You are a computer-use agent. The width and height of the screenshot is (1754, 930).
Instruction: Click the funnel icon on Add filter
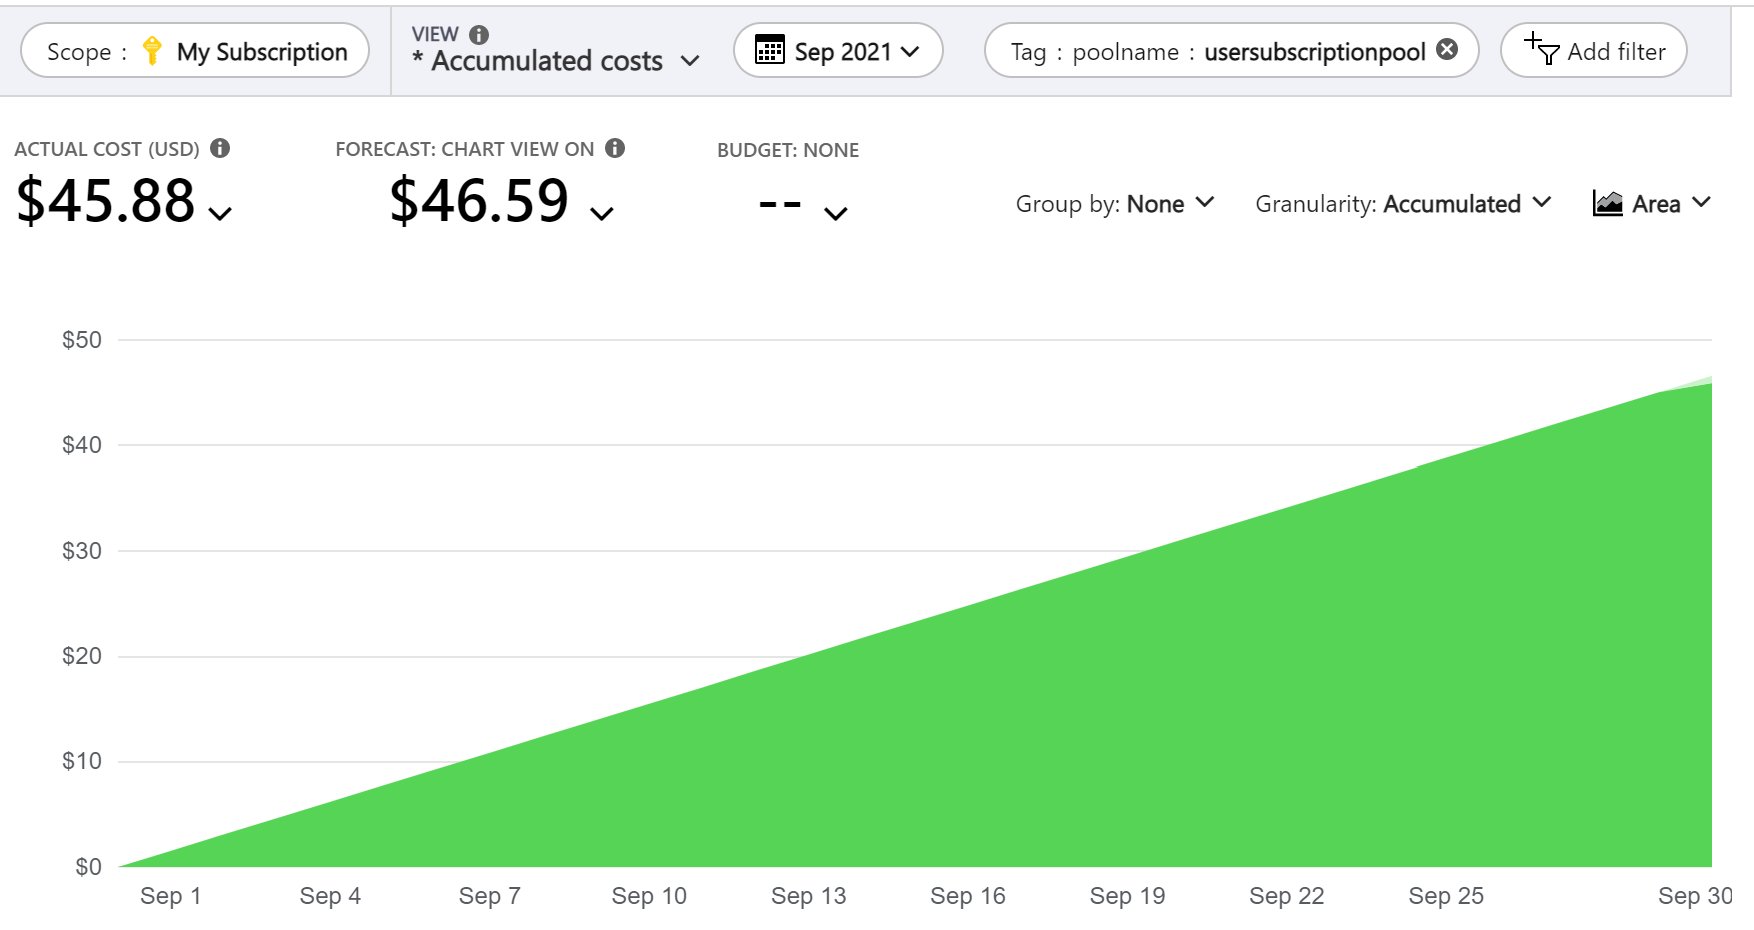pyautogui.click(x=1547, y=53)
